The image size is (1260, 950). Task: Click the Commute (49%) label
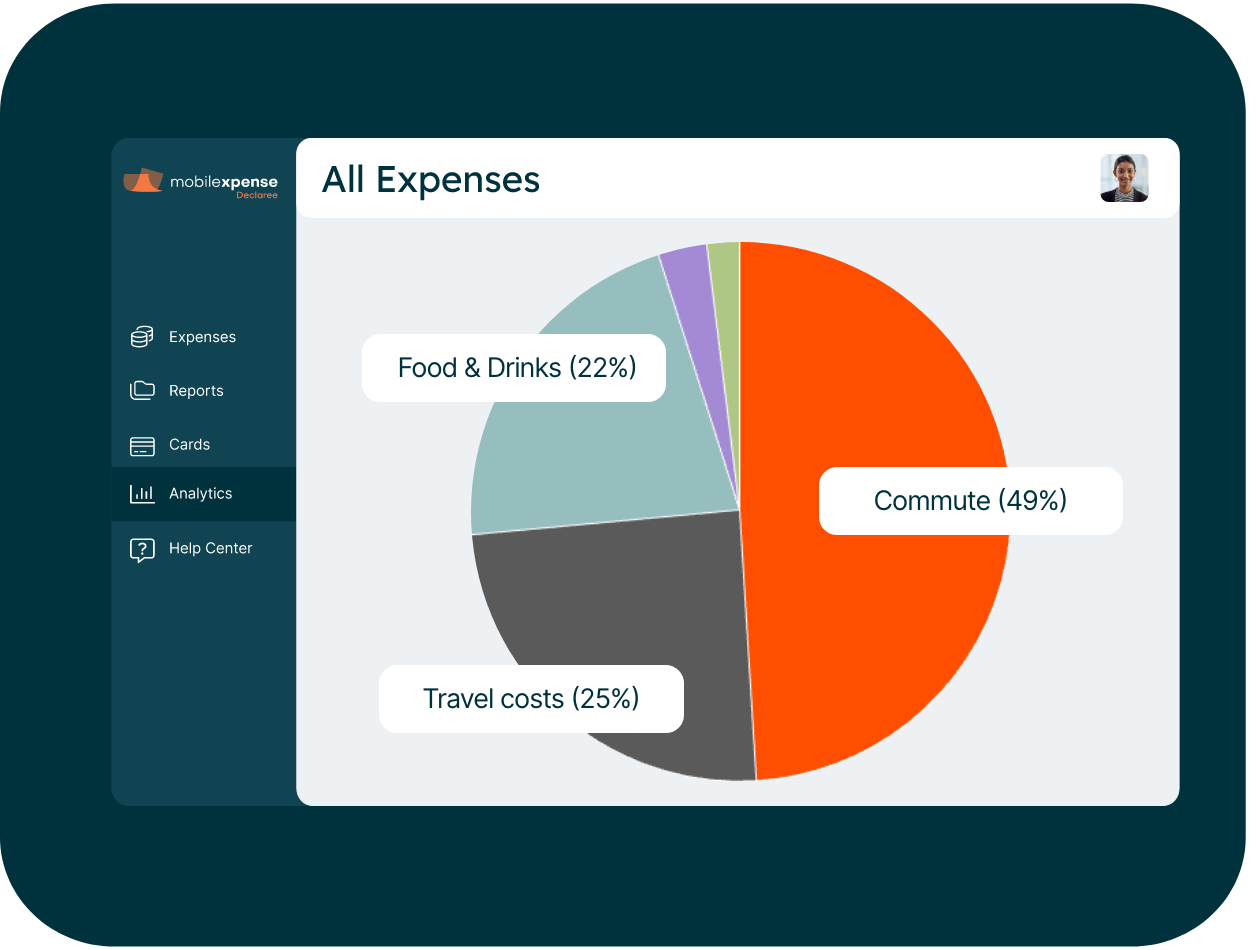(970, 500)
